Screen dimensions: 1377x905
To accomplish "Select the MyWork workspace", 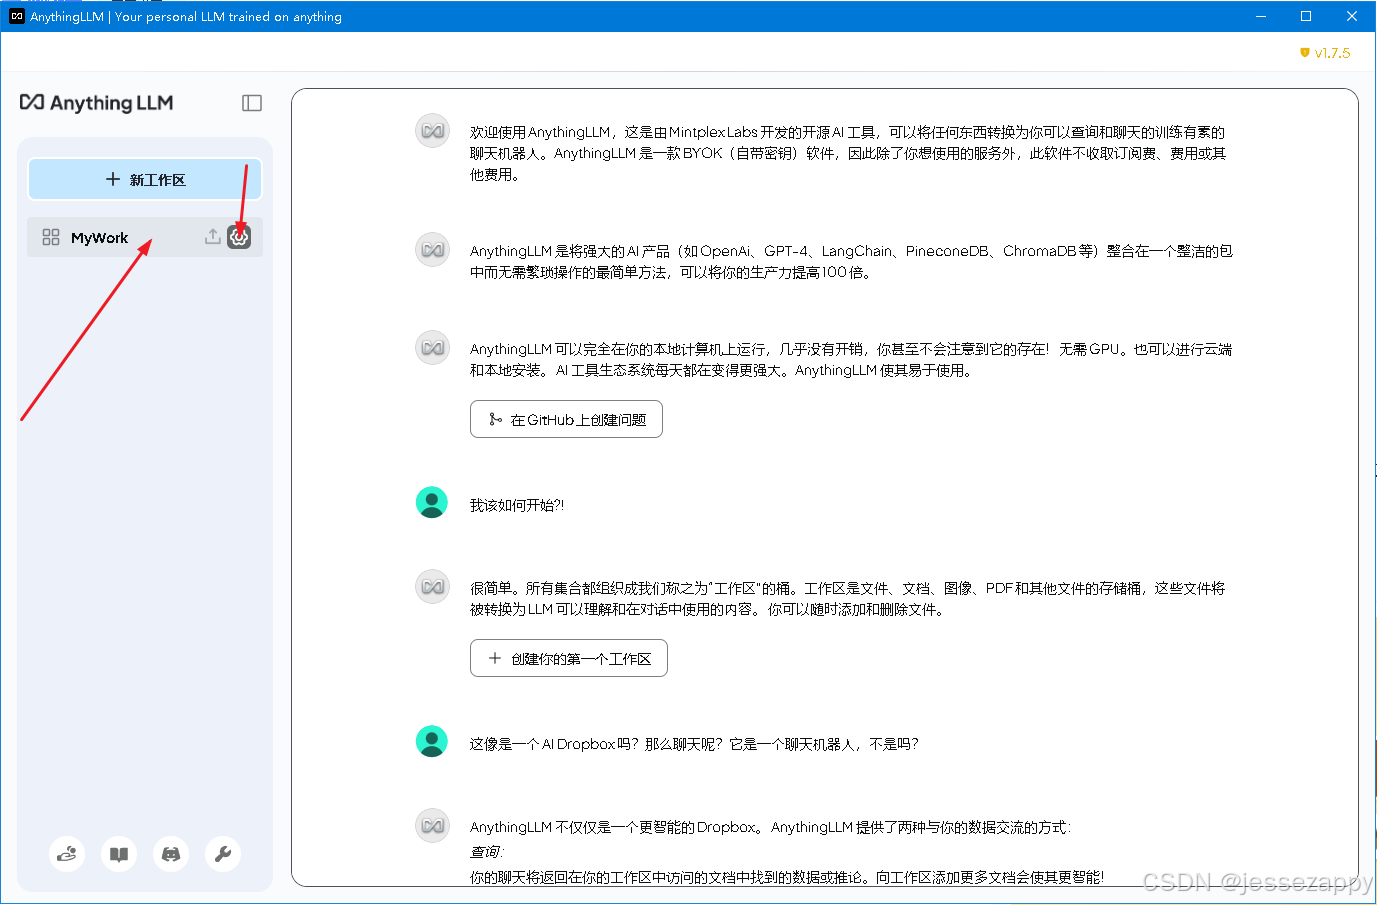I will click(145, 237).
